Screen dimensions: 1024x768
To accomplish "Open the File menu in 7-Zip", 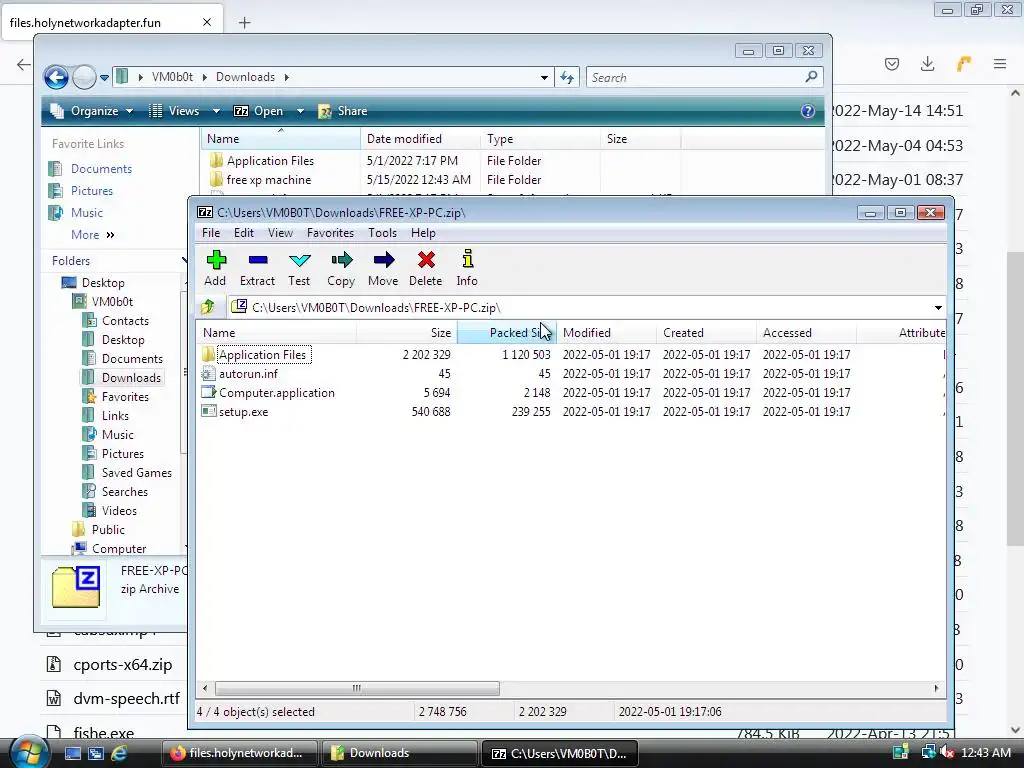I will point(211,232).
